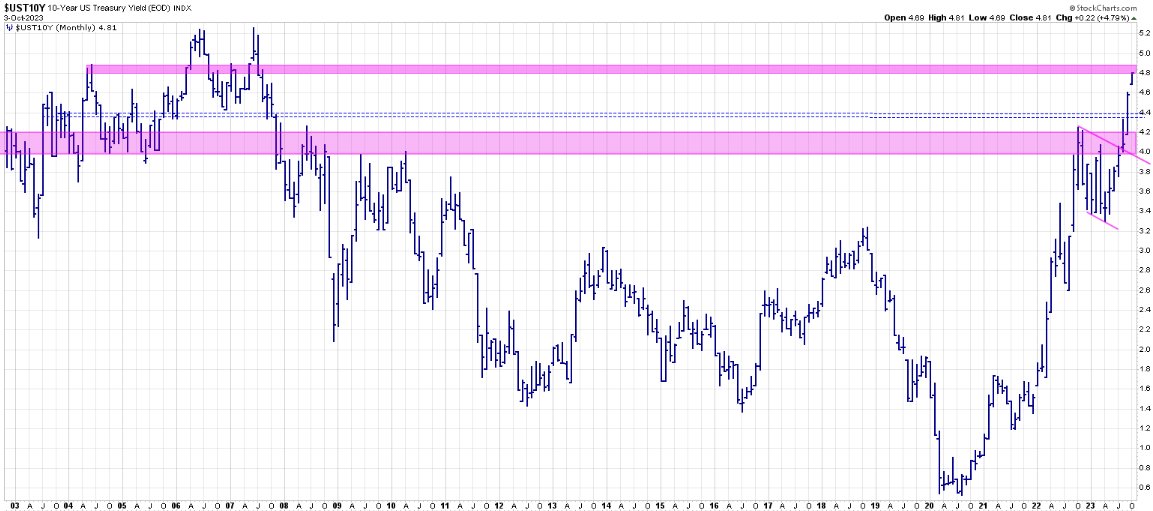Click the 04 year label on the x-axis
The image size is (1153, 511).
(68, 505)
